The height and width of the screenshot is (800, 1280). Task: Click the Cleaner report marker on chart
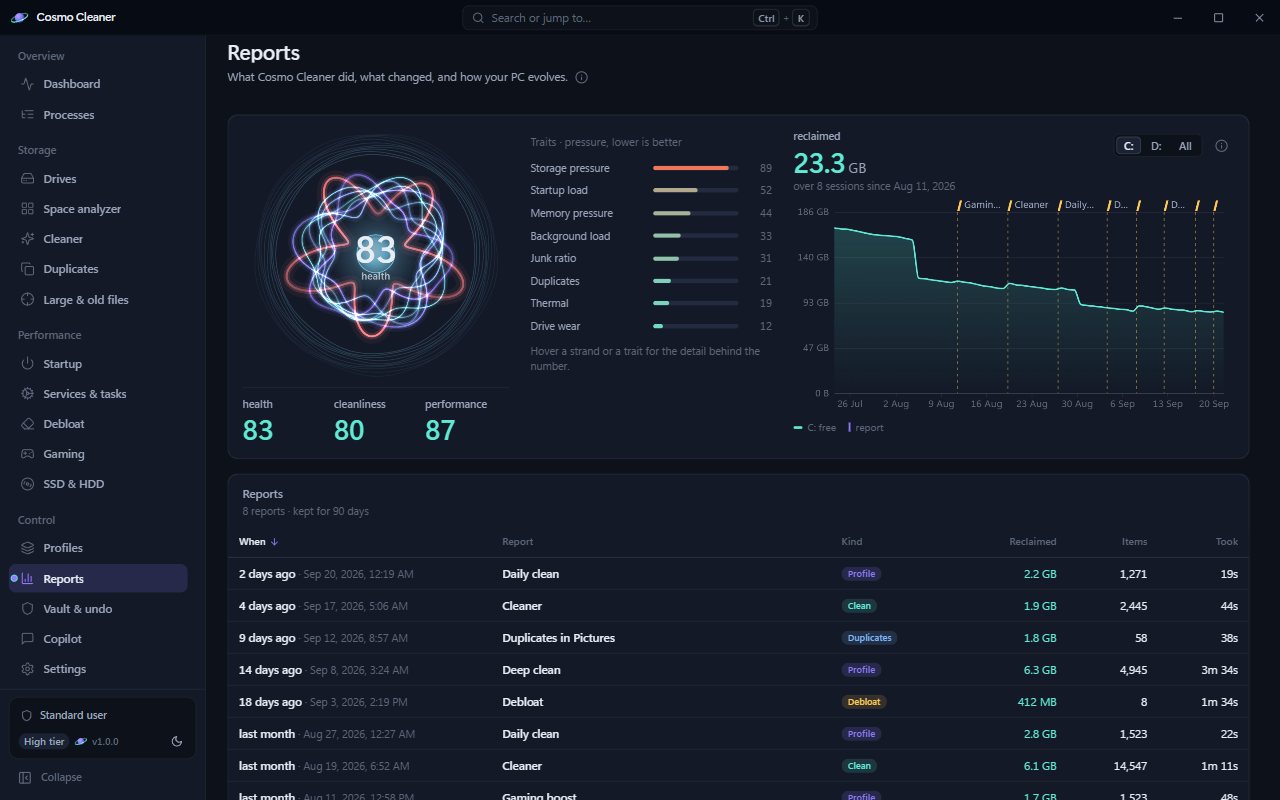pos(1029,205)
